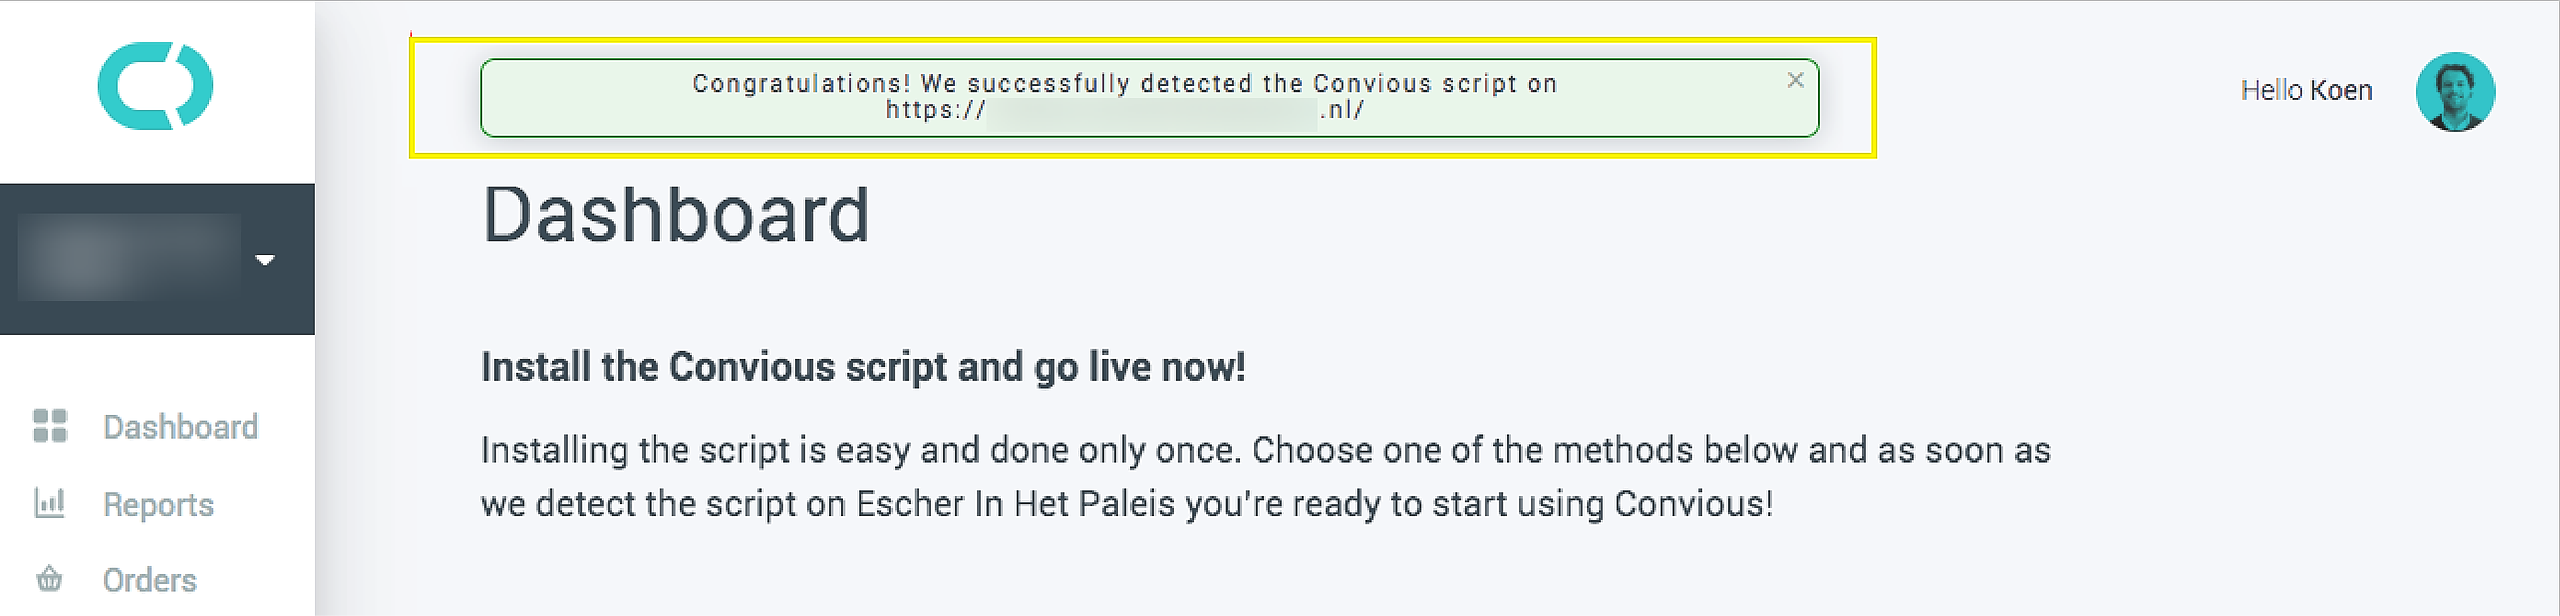Click the detected https URL in the notification
This screenshot has height=616, width=2560.
coord(1124,110)
